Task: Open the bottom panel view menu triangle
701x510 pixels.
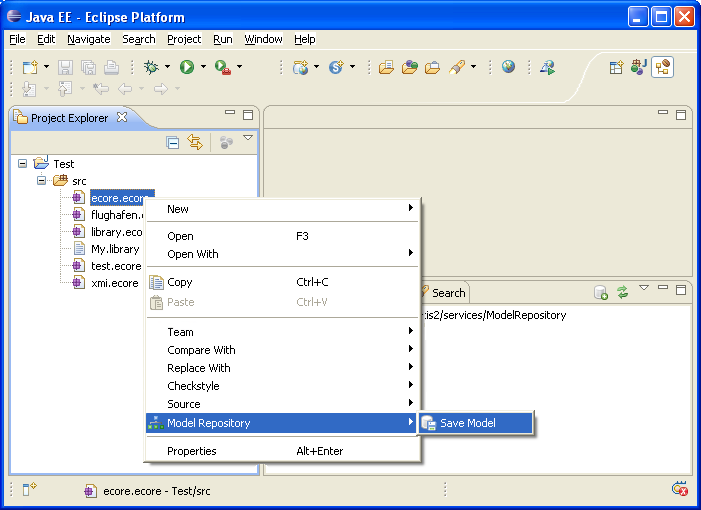Action: coord(643,287)
